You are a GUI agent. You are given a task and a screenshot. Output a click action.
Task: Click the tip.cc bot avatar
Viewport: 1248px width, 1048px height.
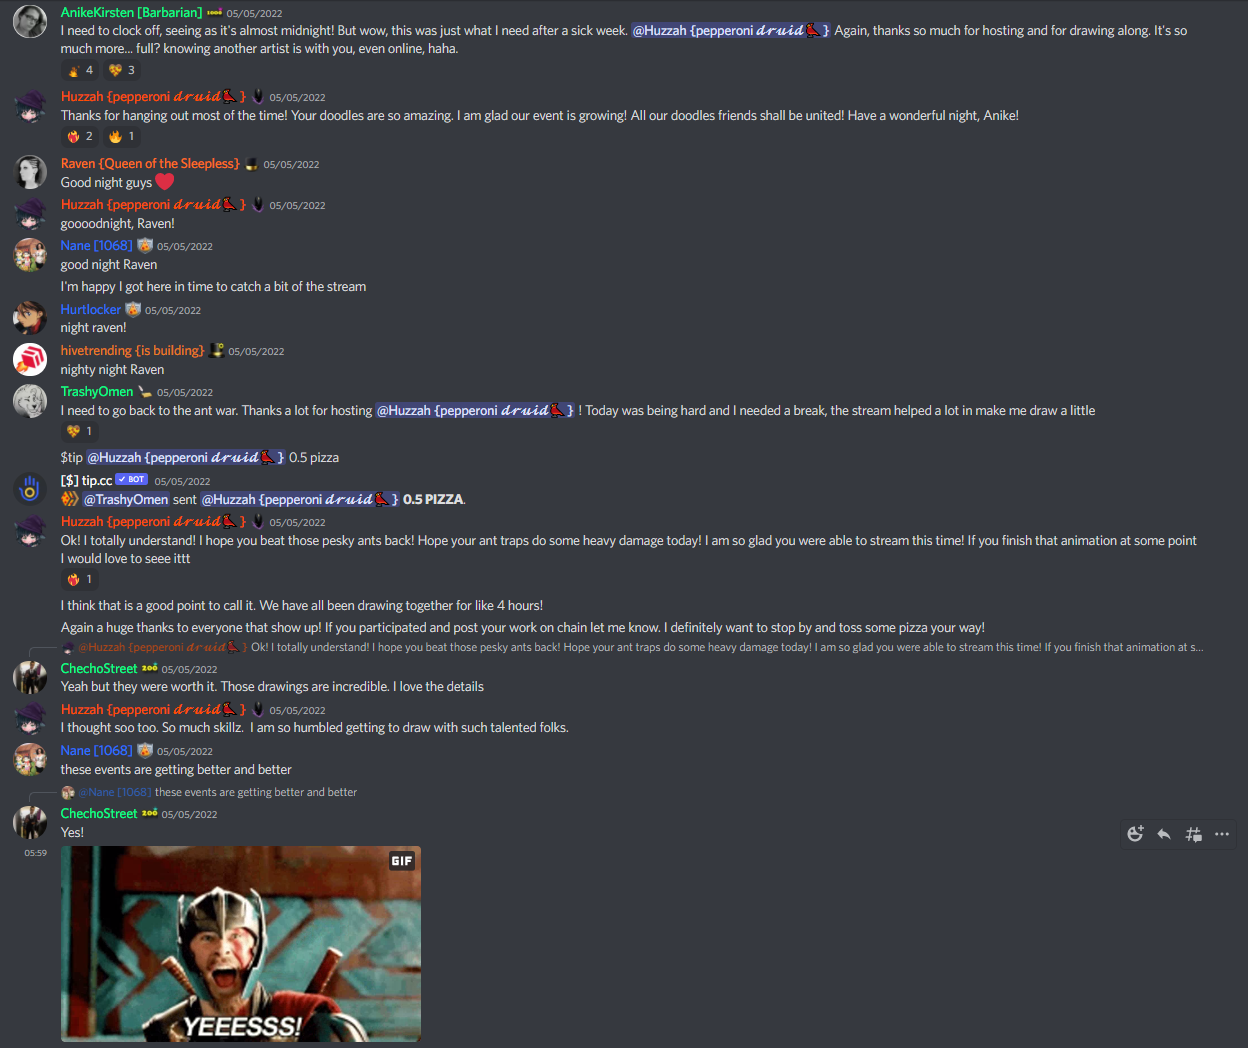[x=30, y=489]
